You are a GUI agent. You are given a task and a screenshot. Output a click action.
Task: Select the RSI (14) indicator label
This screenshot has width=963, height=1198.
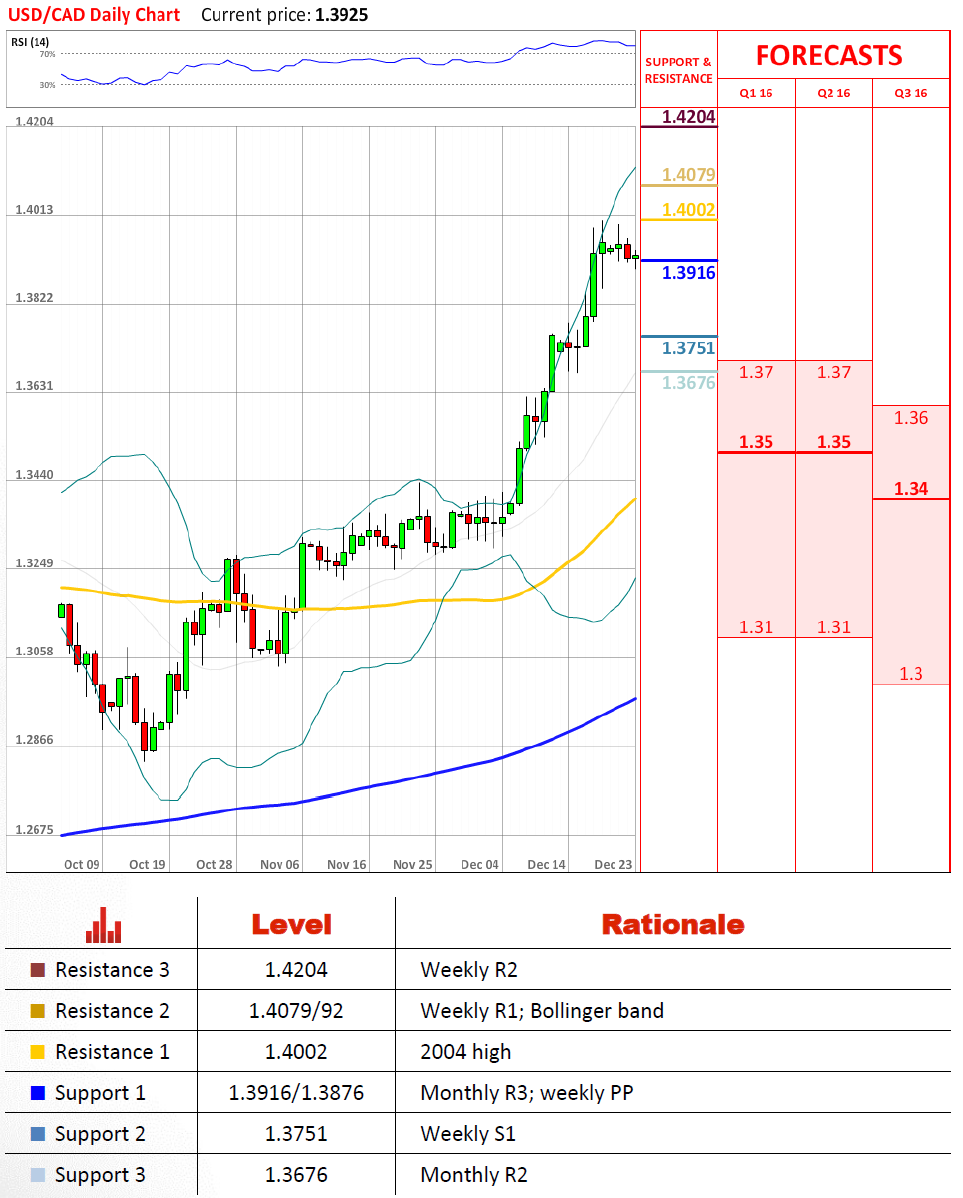[x=30, y=41]
